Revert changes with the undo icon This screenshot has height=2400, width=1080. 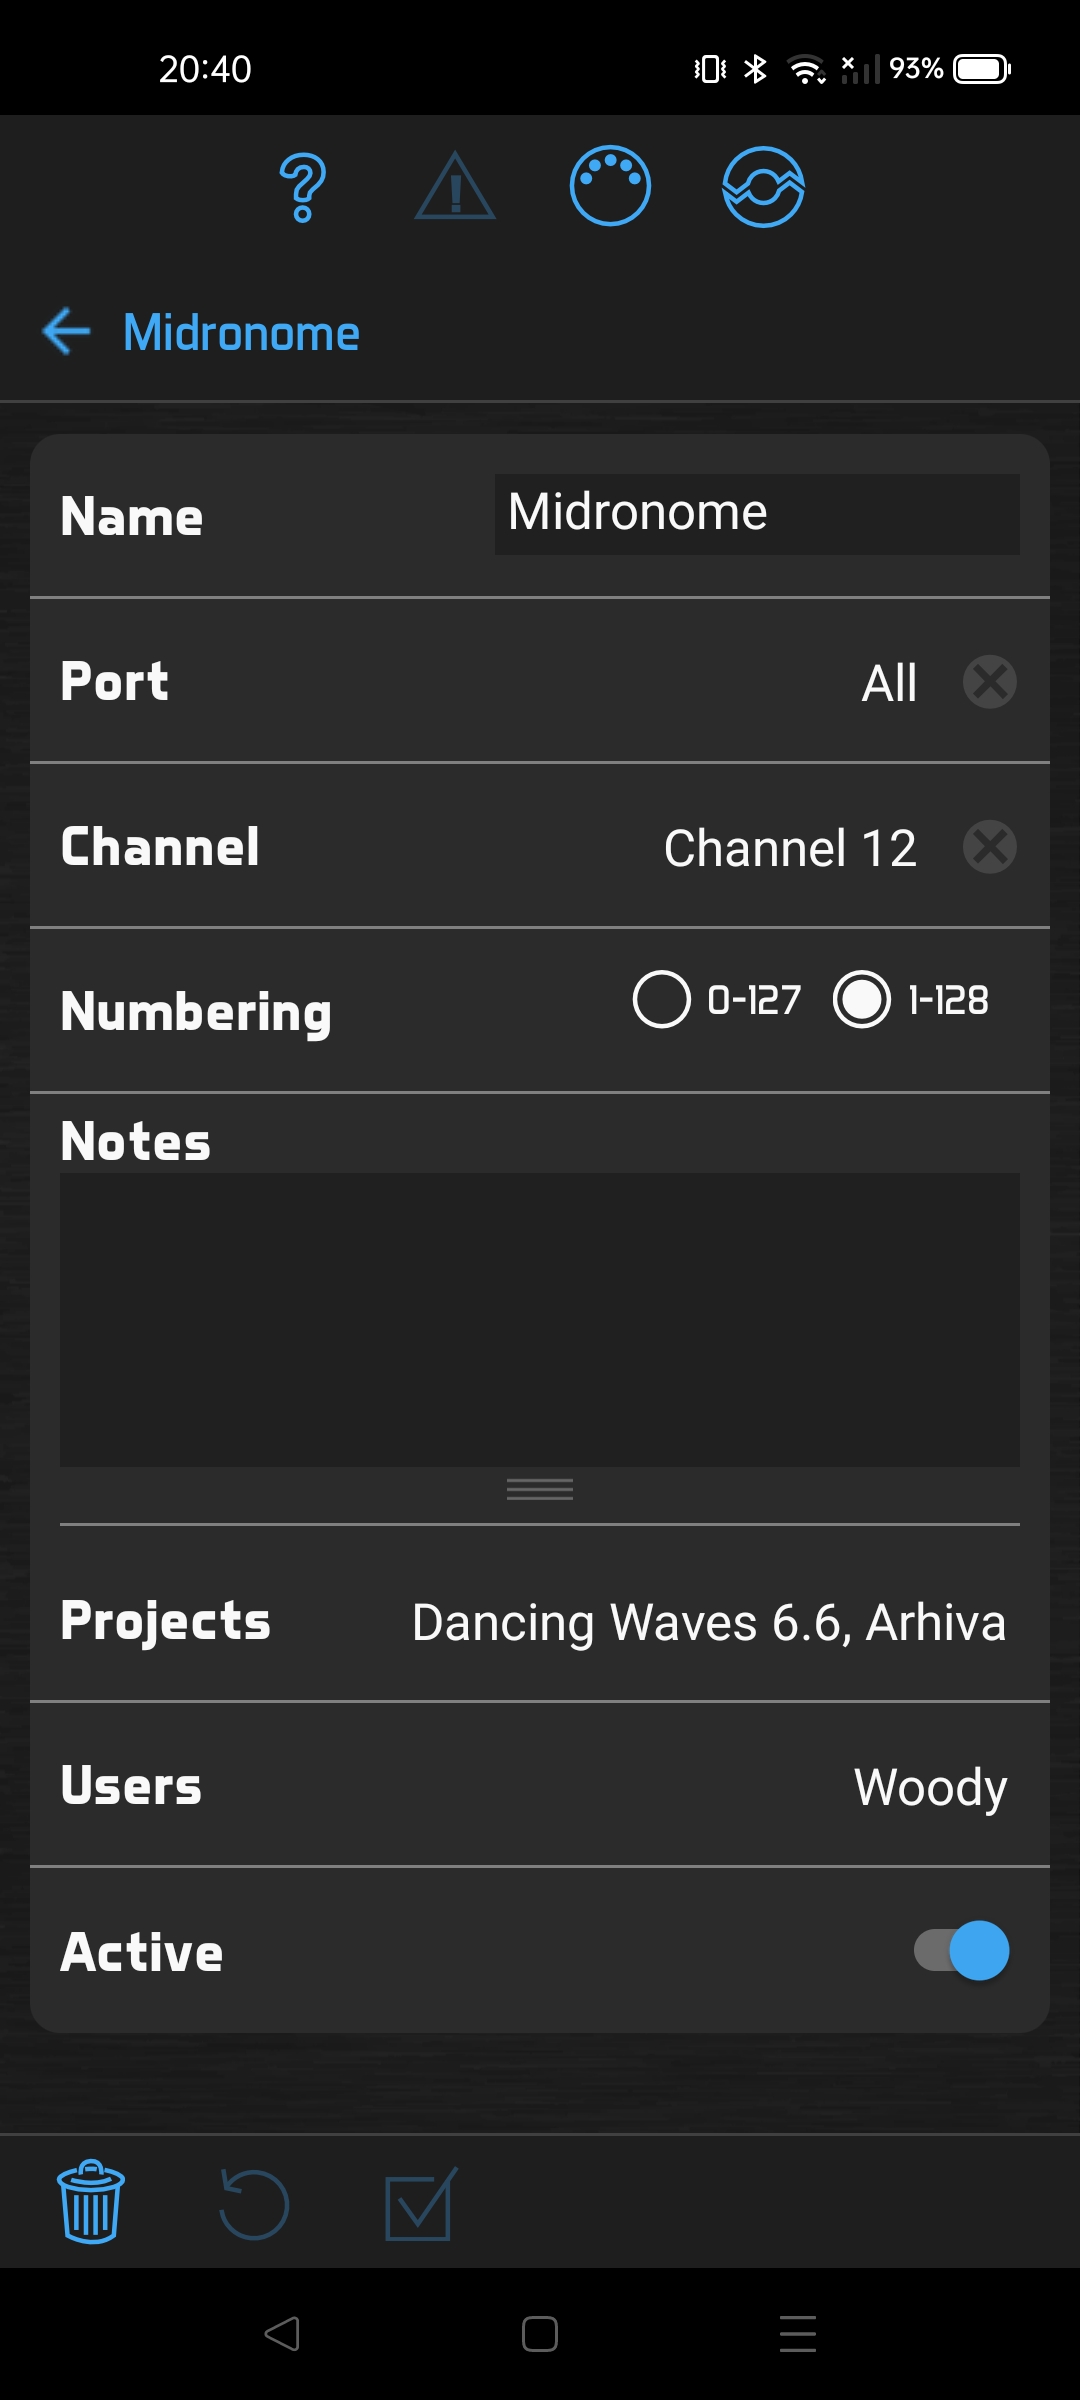pyautogui.click(x=254, y=2203)
